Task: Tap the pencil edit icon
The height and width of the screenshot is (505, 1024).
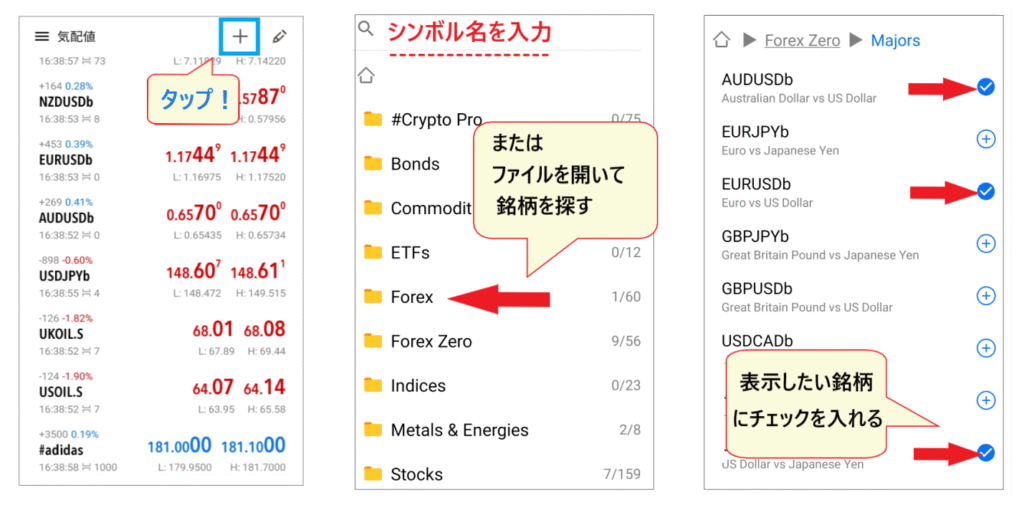Action: tap(279, 37)
